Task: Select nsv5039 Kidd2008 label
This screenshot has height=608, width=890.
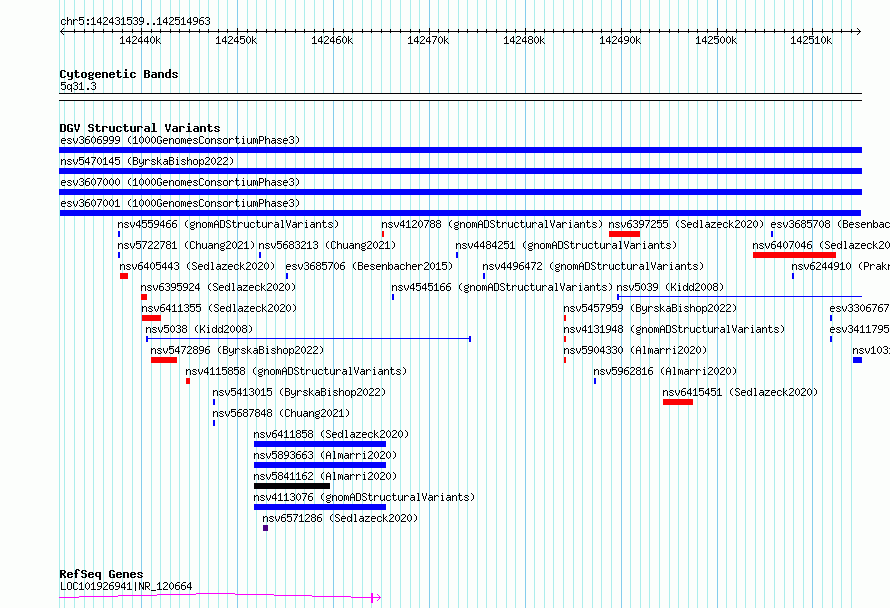Action: tap(670, 287)
